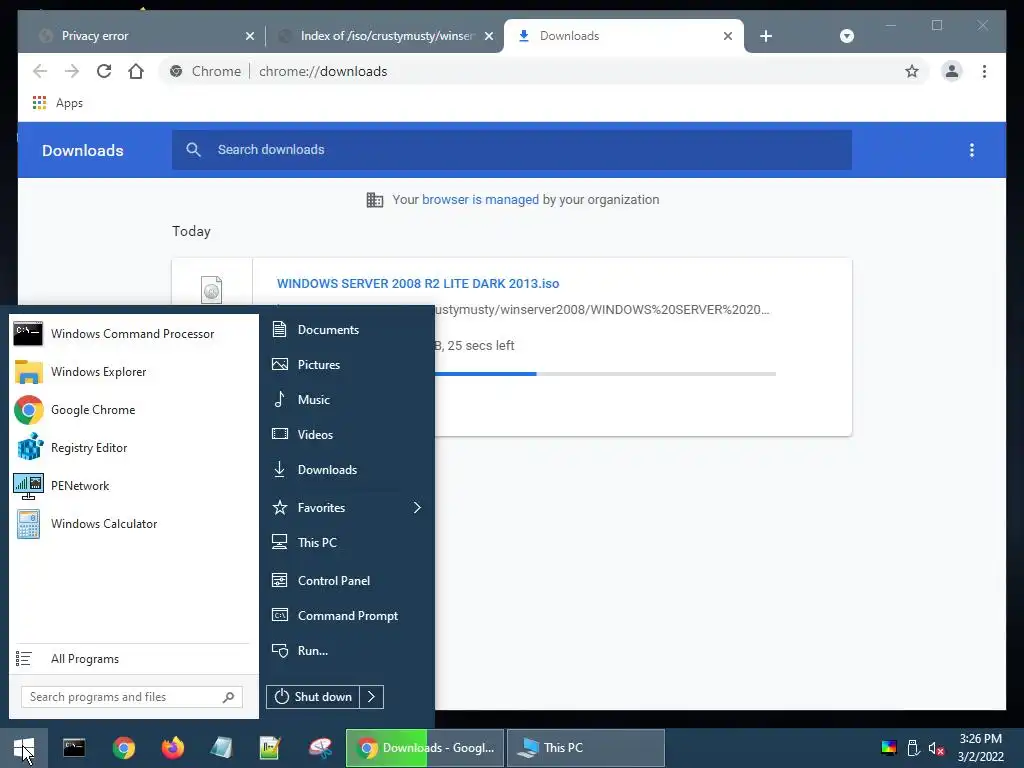
Task: Click the ISO file type icon
Action: point(212,290)
